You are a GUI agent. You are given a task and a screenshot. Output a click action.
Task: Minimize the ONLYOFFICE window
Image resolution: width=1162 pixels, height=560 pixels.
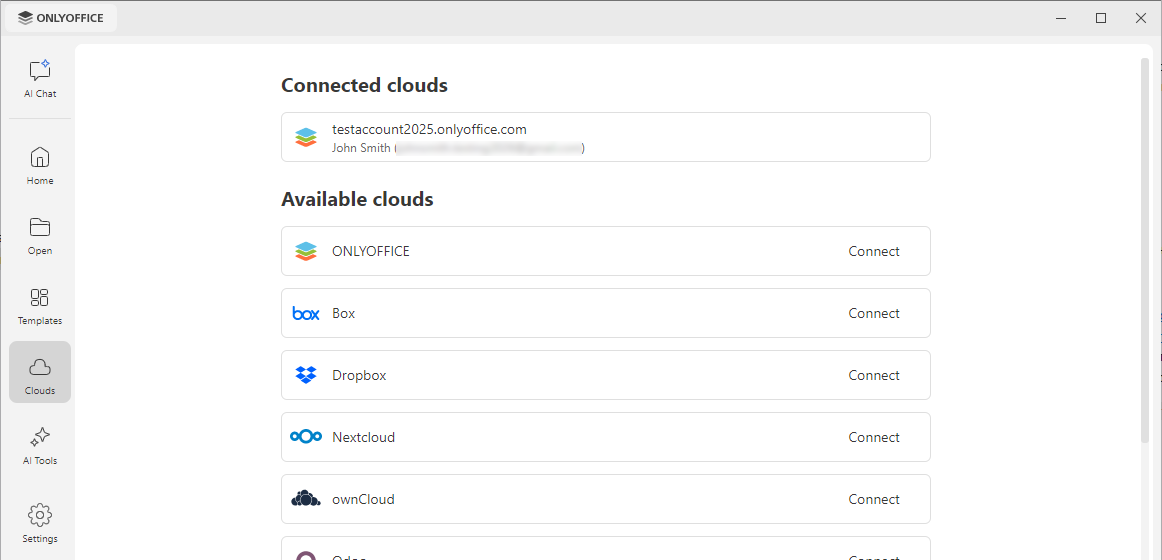coord(1061,19)
